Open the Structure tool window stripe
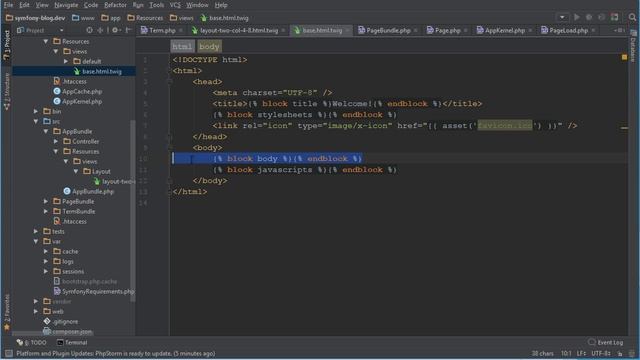Image resolution: width=640 pixels, height=360 pixels. tap(6, 92)
